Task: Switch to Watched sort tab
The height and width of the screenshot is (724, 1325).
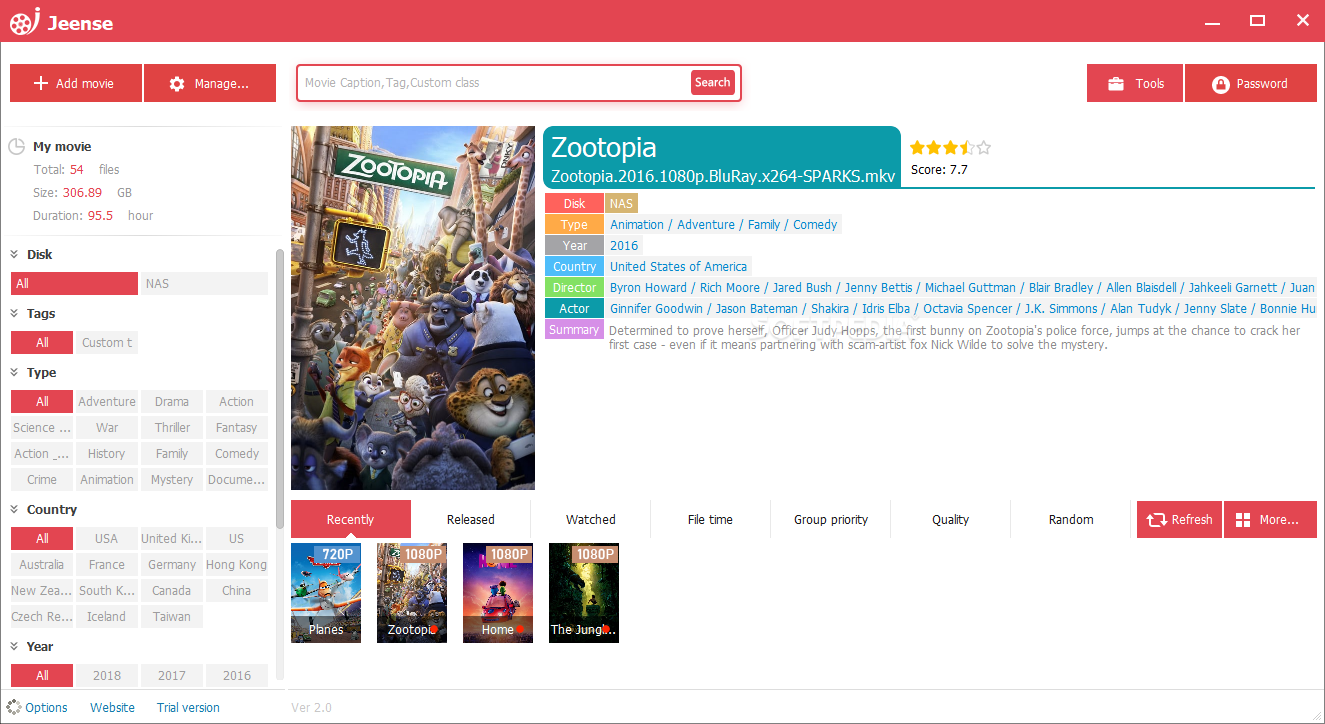Action: 591,519
